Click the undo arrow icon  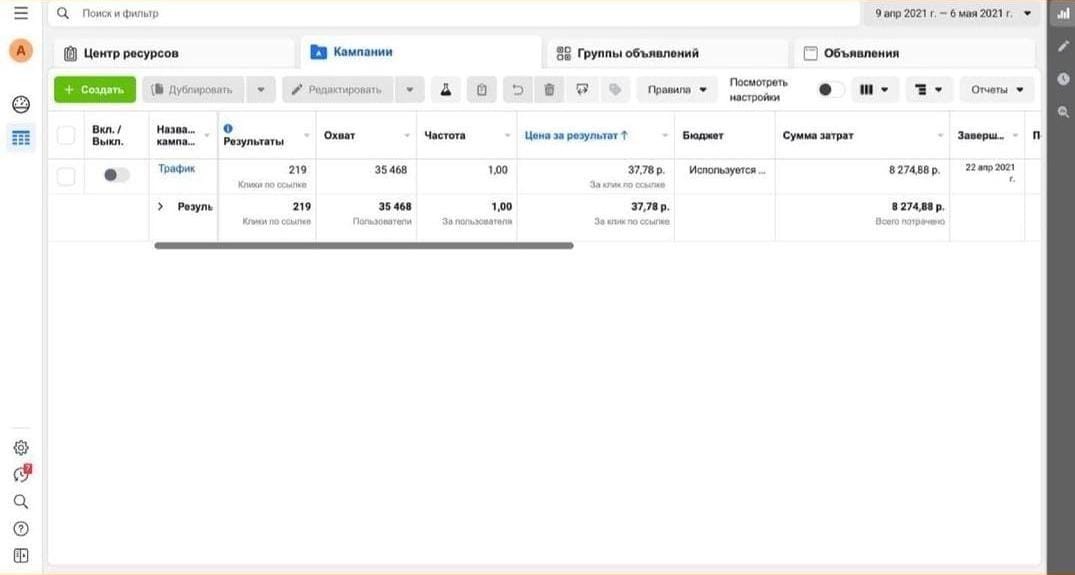tap(518, 90)
